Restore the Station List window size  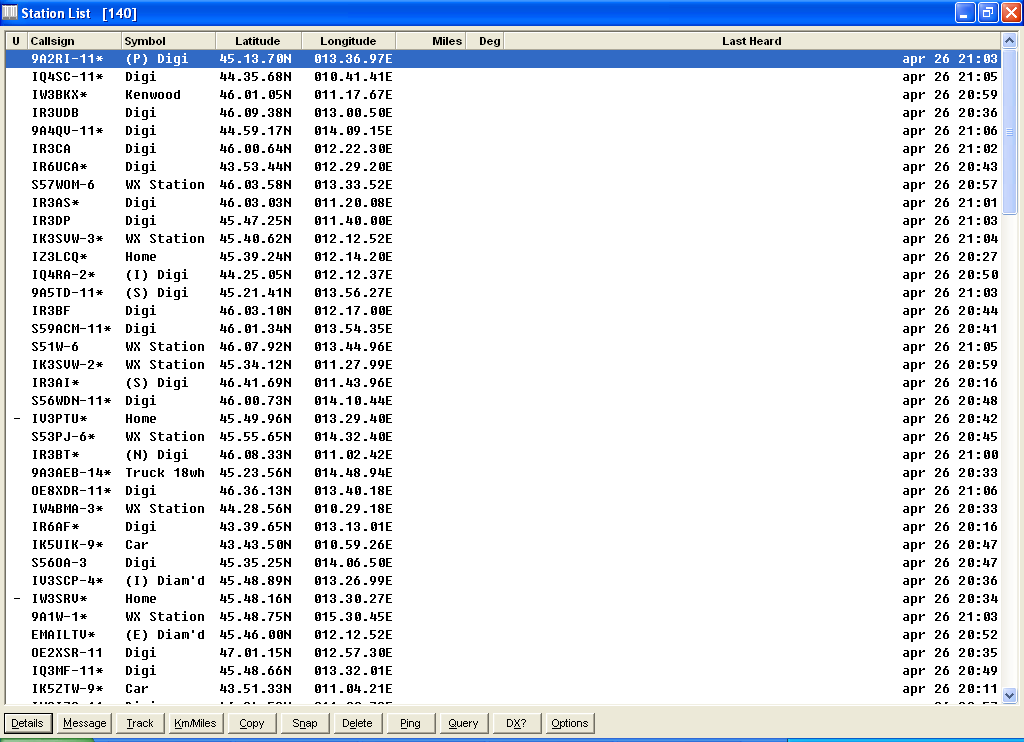[988, 13]
